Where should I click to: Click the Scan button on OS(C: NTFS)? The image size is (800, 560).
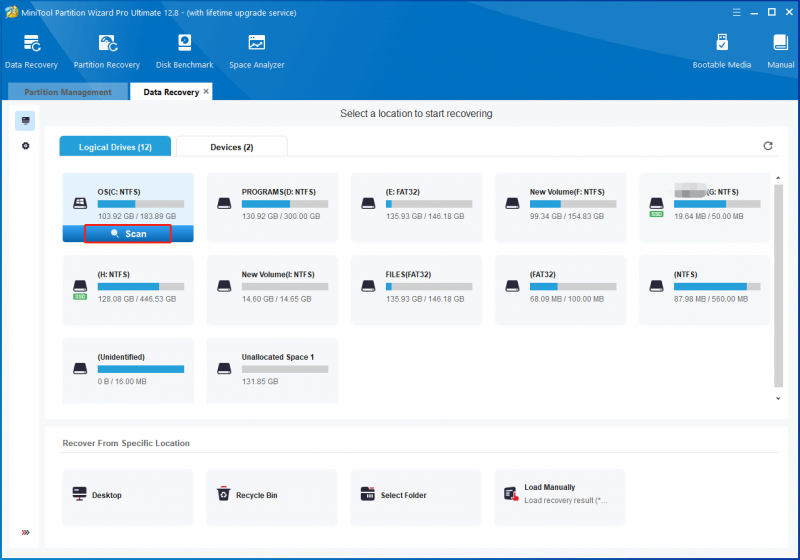point(128,234)
